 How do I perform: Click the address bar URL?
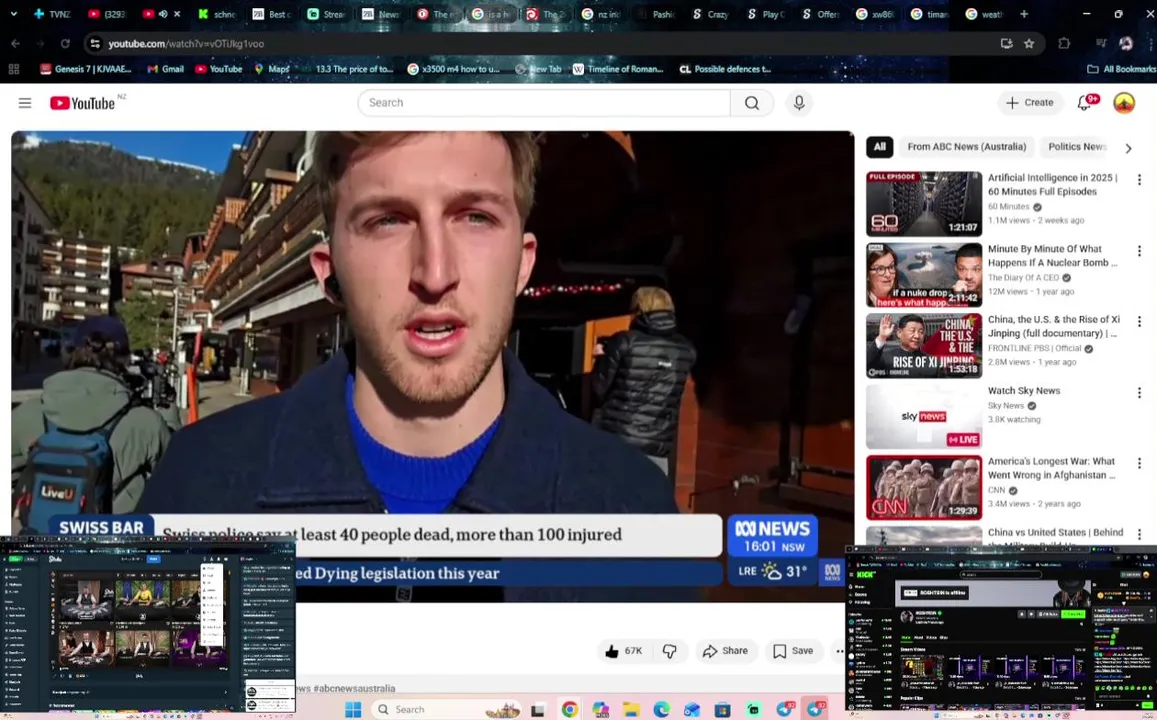pyautogui.click(x=186, y=44)
